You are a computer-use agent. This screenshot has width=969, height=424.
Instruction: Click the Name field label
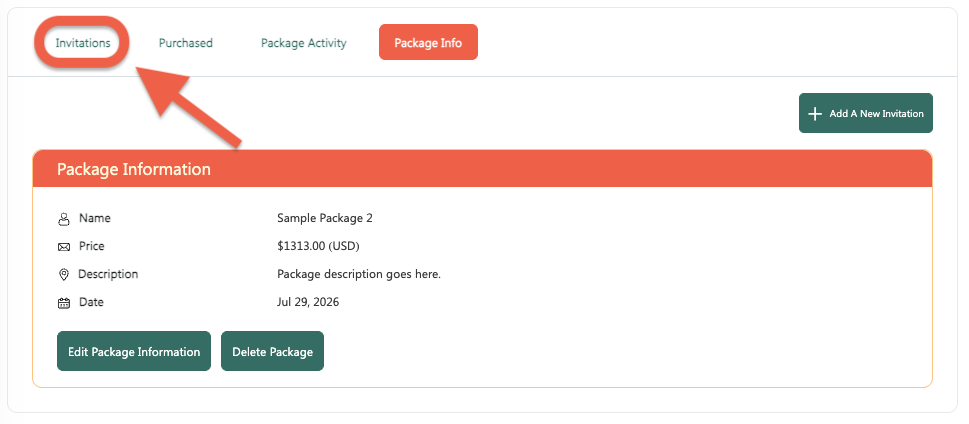coord(95,218)
